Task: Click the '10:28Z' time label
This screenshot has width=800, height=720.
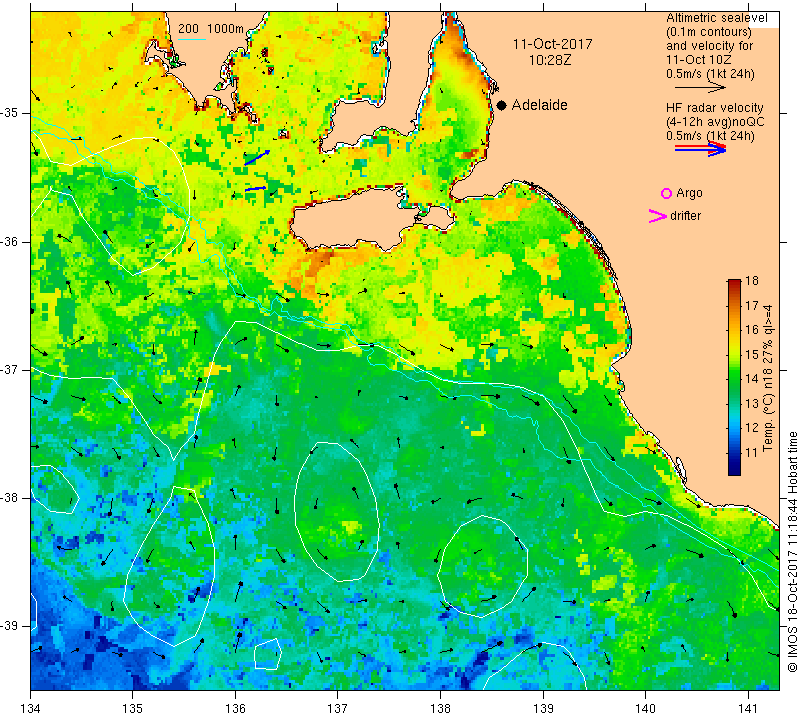Action: (549, 60)
